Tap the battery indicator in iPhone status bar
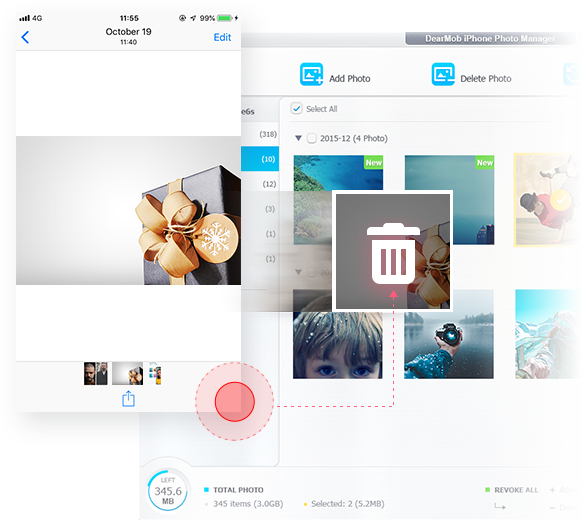The width and height of the screenshot is (582, 520). pyautogui.click(x=225, y=18)
